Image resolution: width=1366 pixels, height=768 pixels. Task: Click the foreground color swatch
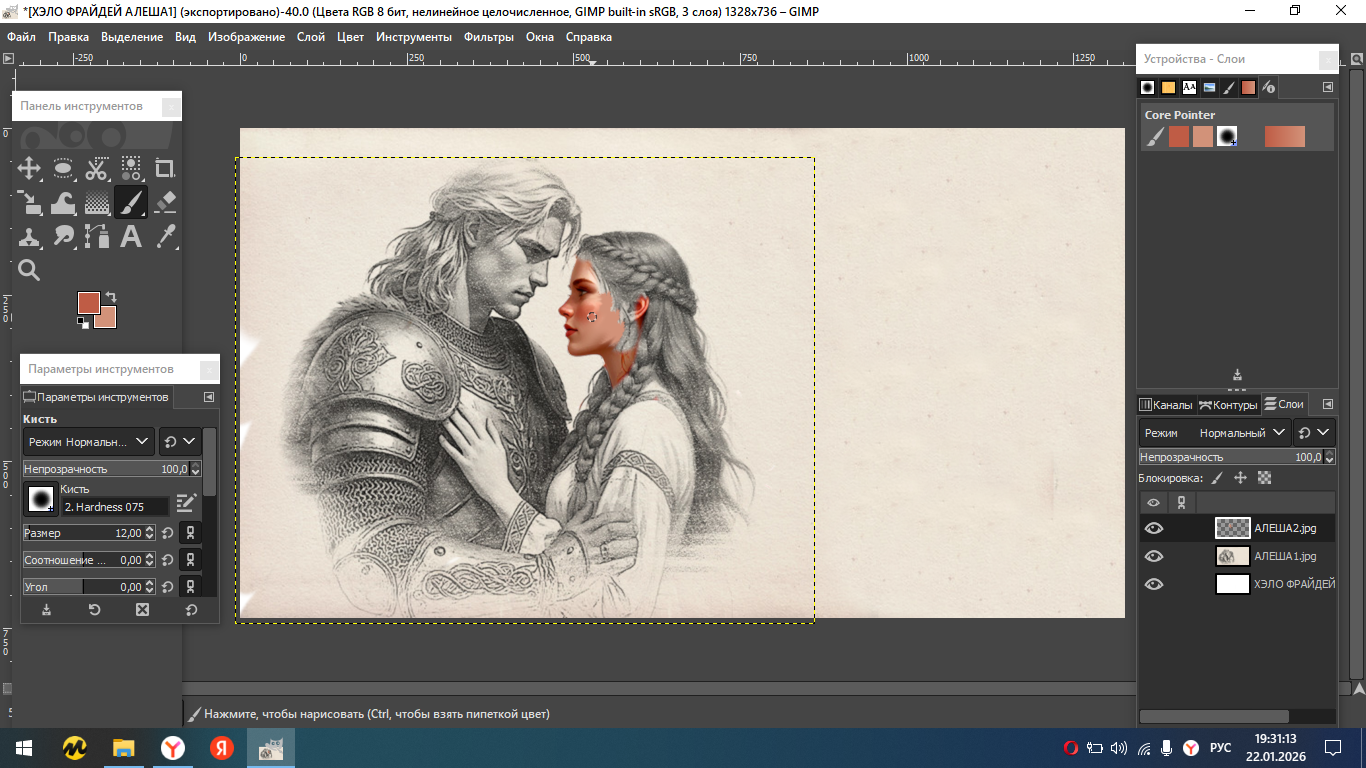click(x=89, y=303)
